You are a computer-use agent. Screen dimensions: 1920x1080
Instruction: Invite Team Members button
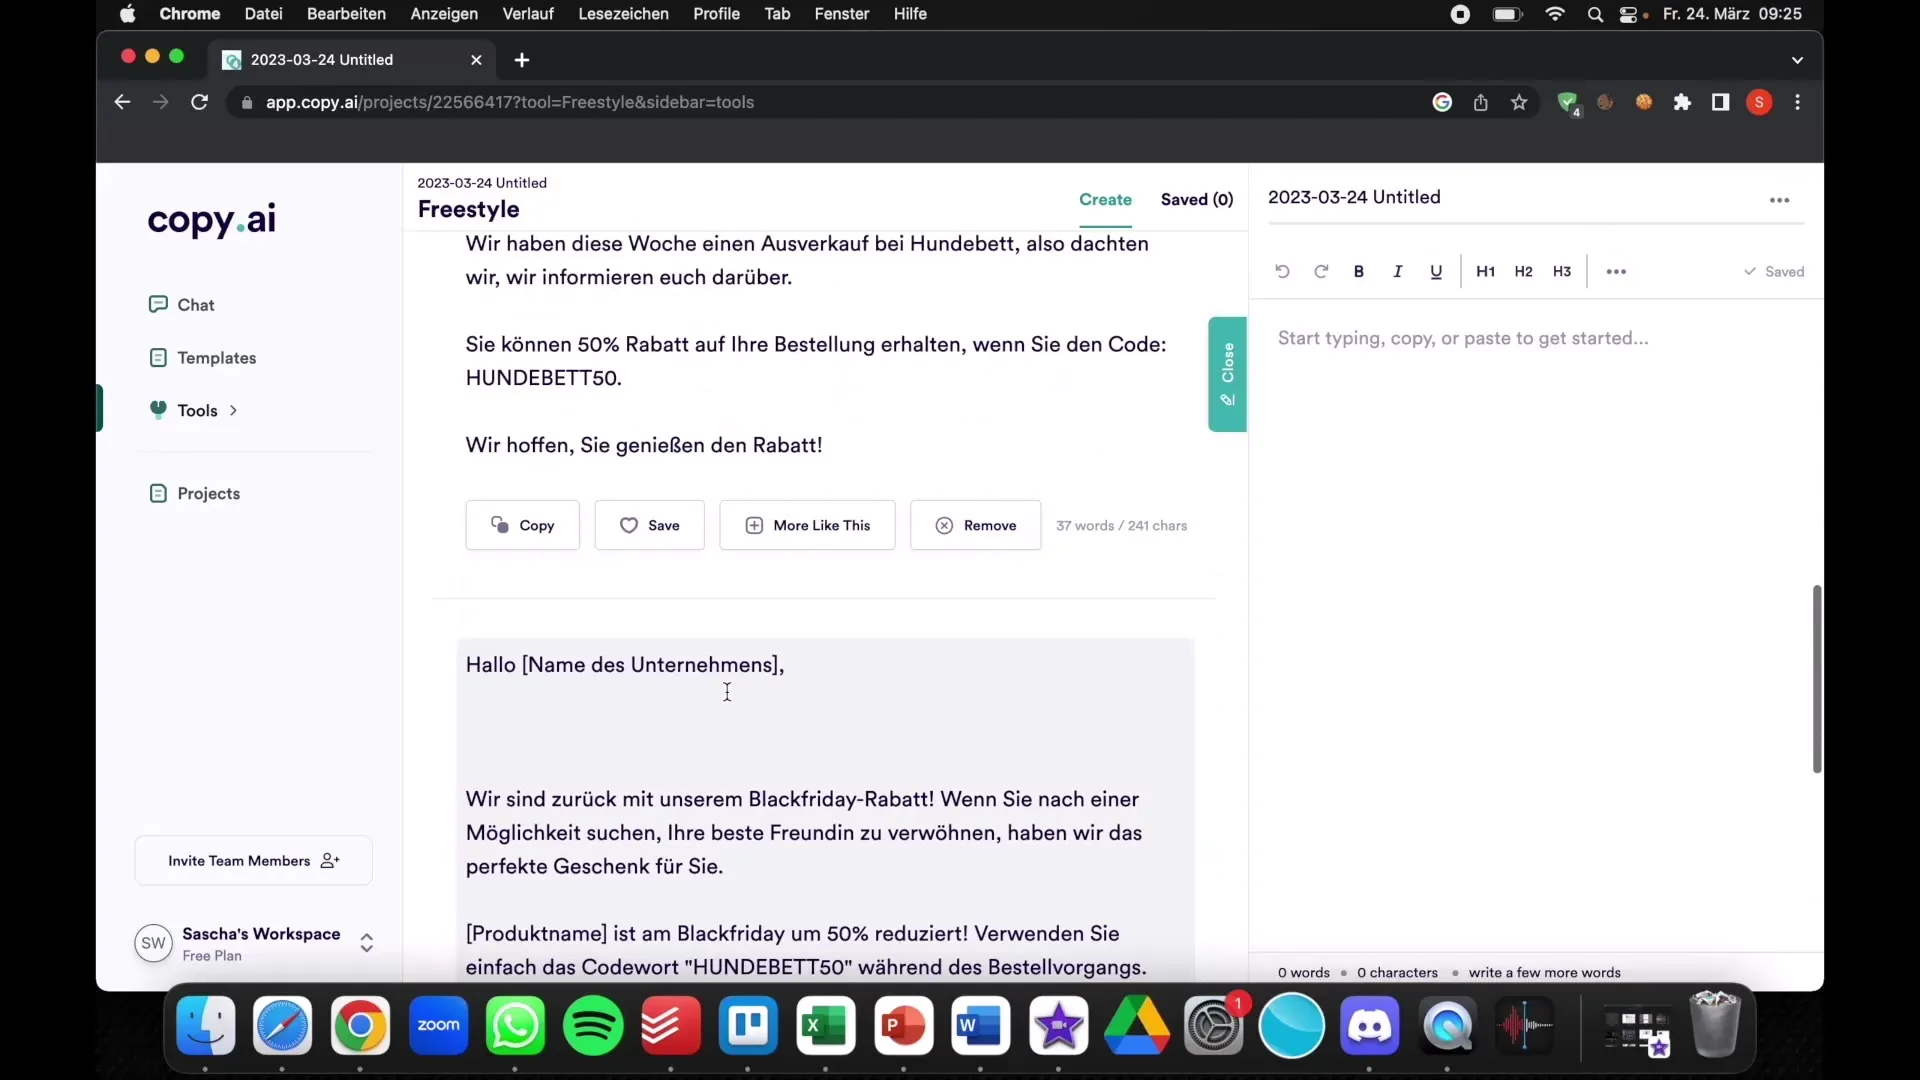(254, 861)
